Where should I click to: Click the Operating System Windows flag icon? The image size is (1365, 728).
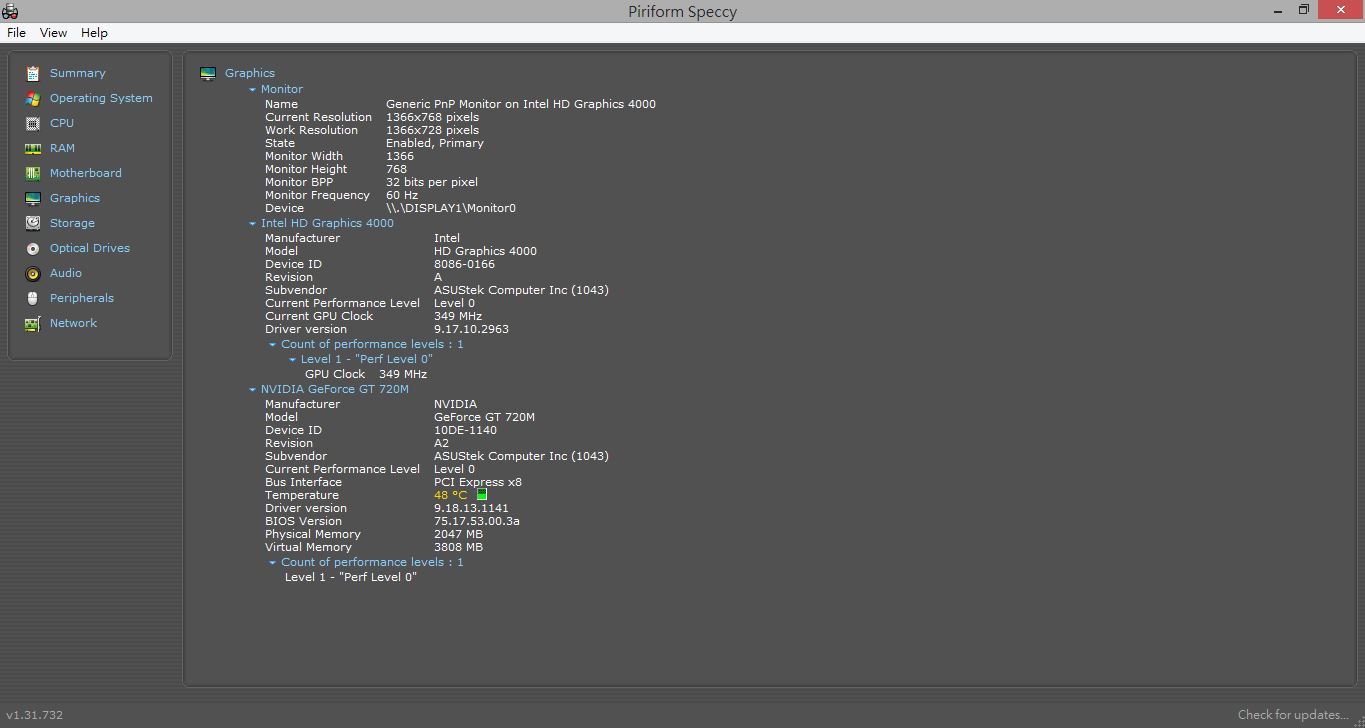[x=33, y=98]
